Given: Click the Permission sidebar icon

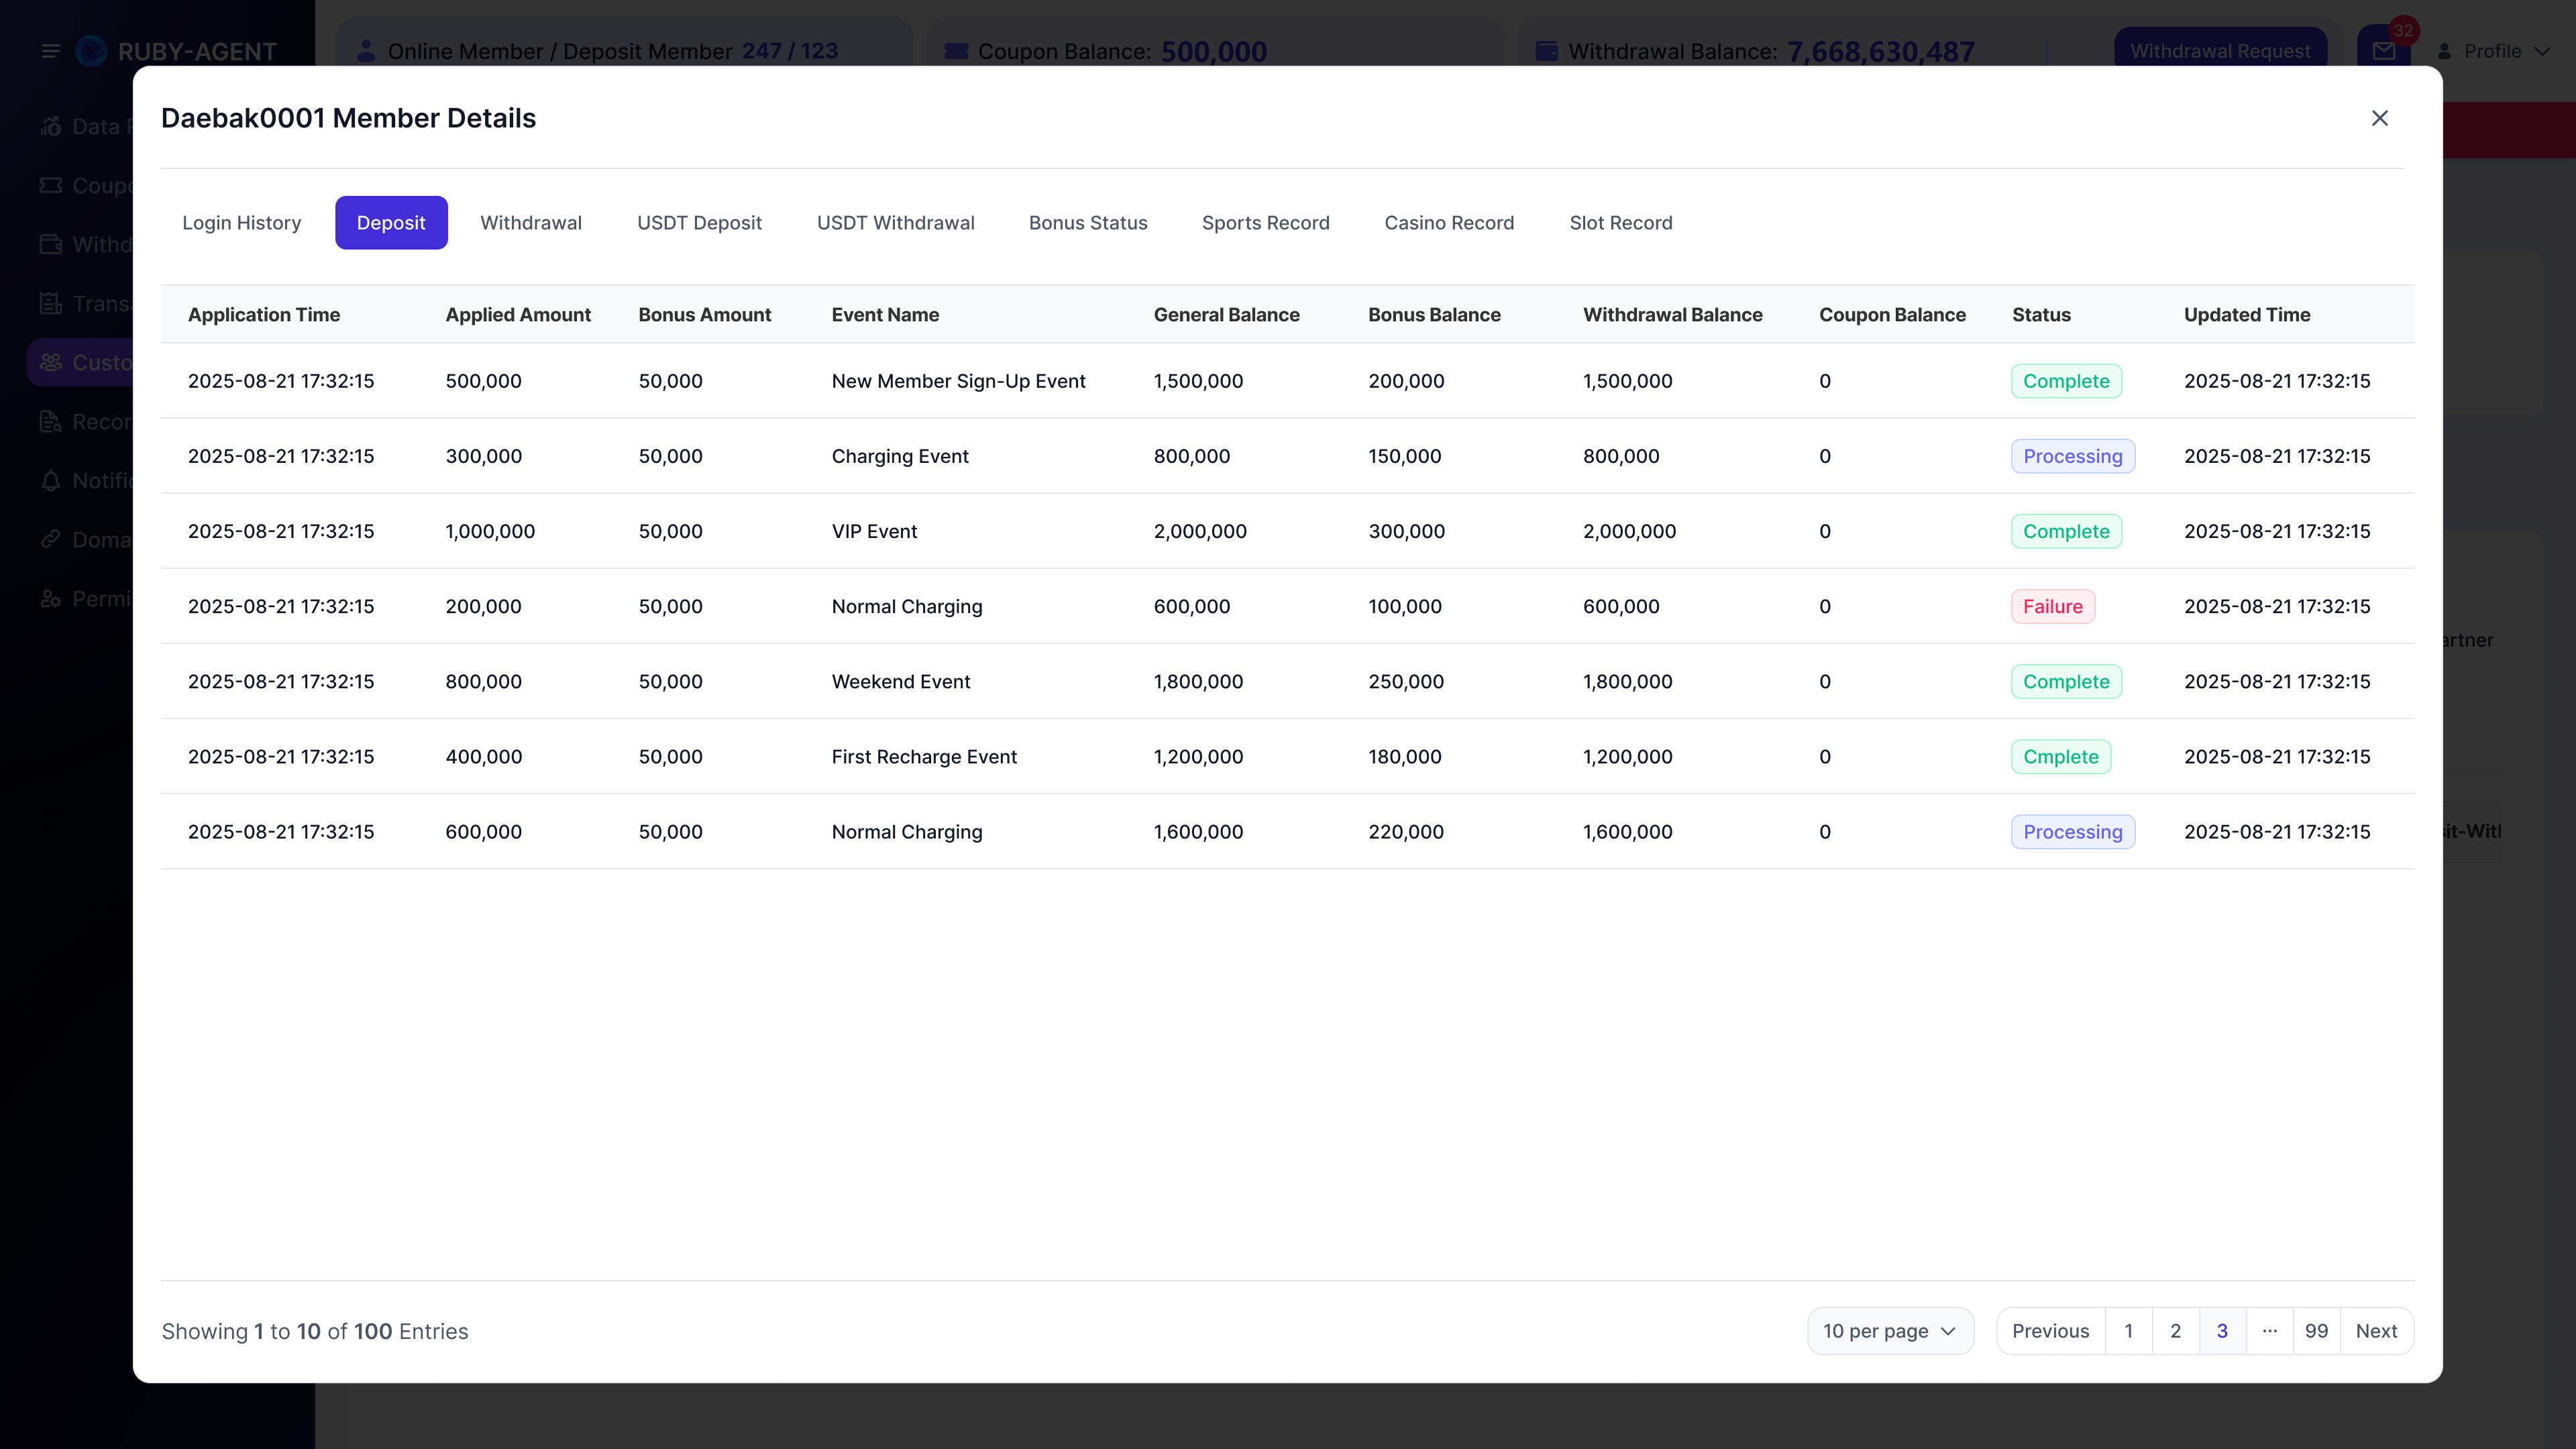Looking at the screenshot, I should pyautogui.click(x=51, y=598).
